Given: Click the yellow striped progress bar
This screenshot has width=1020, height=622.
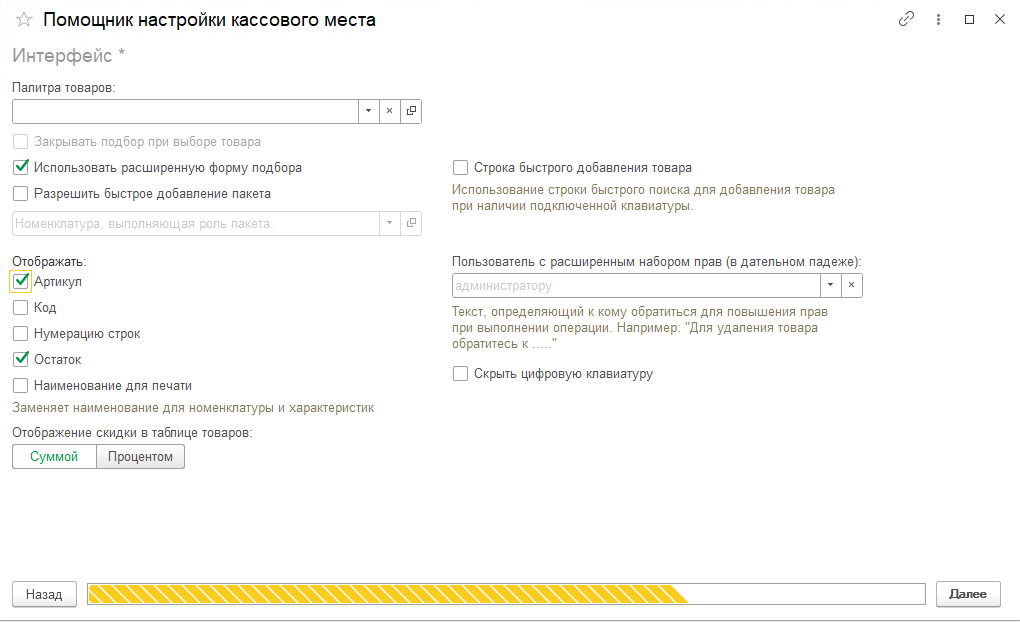Looking at the screenshot, I should pyautogui.click(x=506, y=594).
